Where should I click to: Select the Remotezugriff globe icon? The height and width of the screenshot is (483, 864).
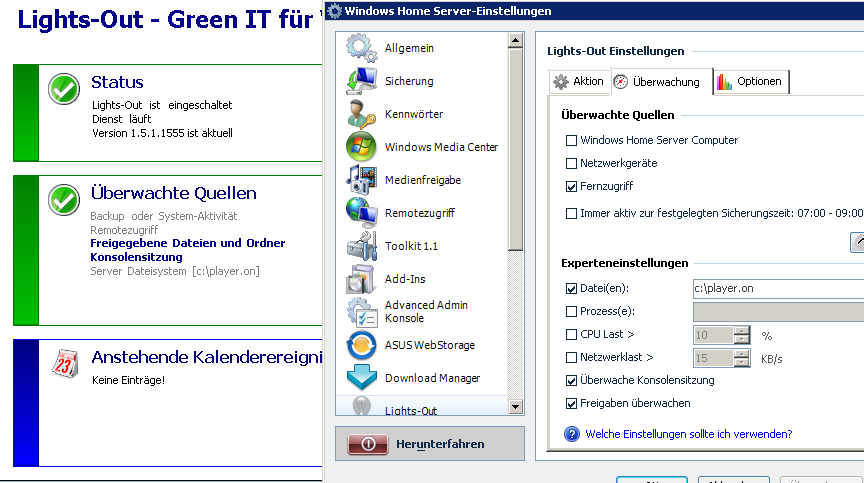tap(361, 213)
